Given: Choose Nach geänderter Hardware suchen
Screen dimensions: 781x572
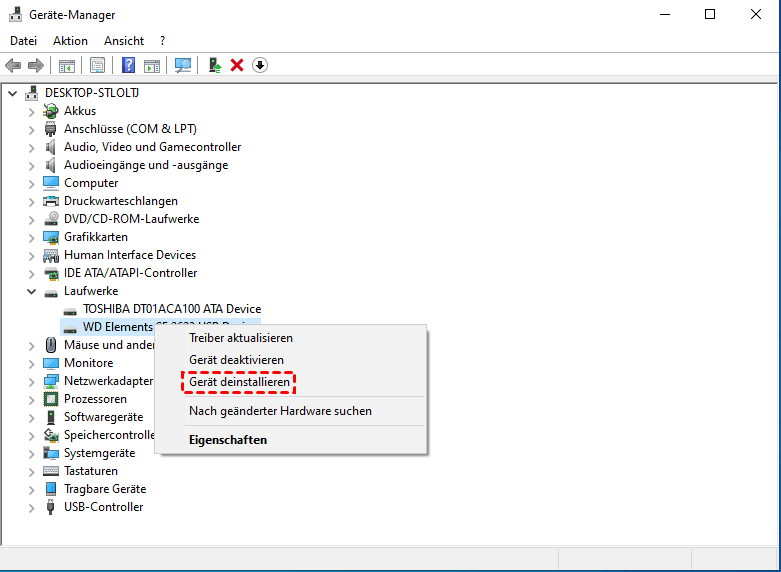Looking at the screenshot, I should coord(291,411).
